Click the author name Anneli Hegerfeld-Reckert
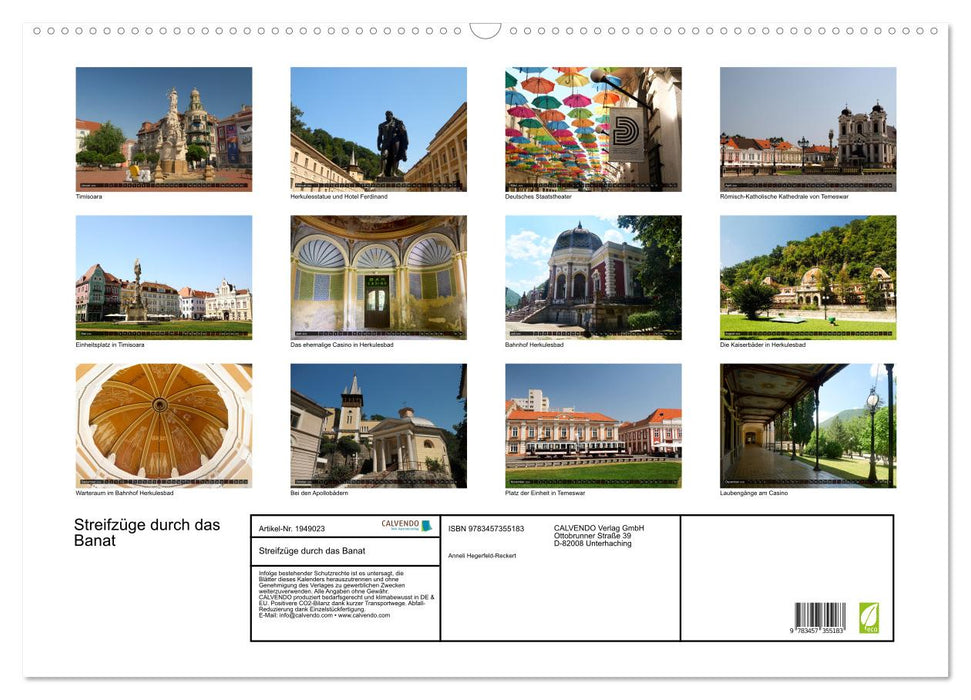Image resolution: width=971 pixels, height=700 pixels. tap(483, 556)
